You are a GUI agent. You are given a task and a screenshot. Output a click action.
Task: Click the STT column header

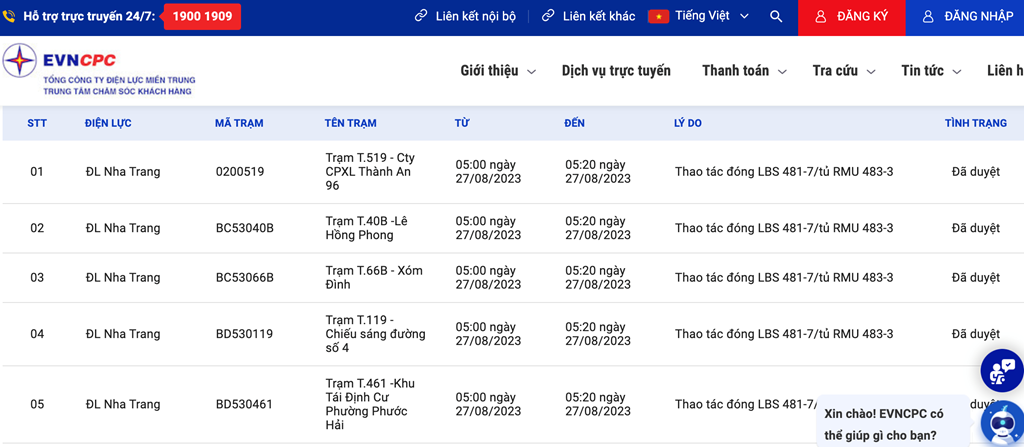tap(37, 123)
